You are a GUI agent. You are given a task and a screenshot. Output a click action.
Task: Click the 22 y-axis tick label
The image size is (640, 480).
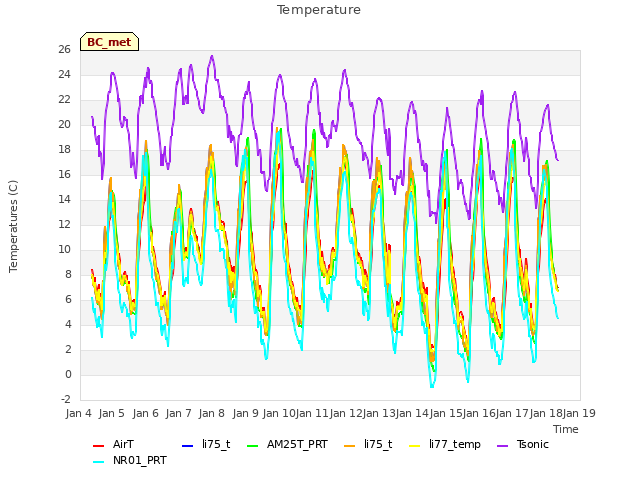pos(64,100)
